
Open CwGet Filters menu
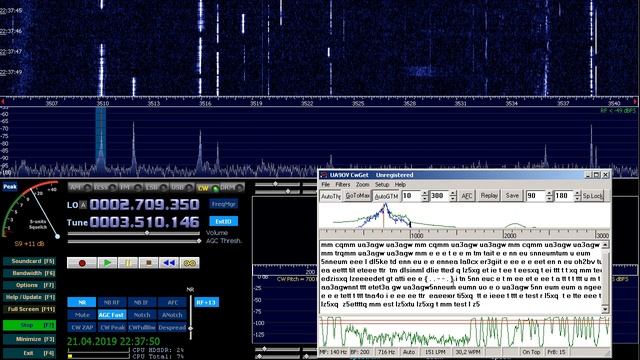pyautogui.click(x=343, y=185)
